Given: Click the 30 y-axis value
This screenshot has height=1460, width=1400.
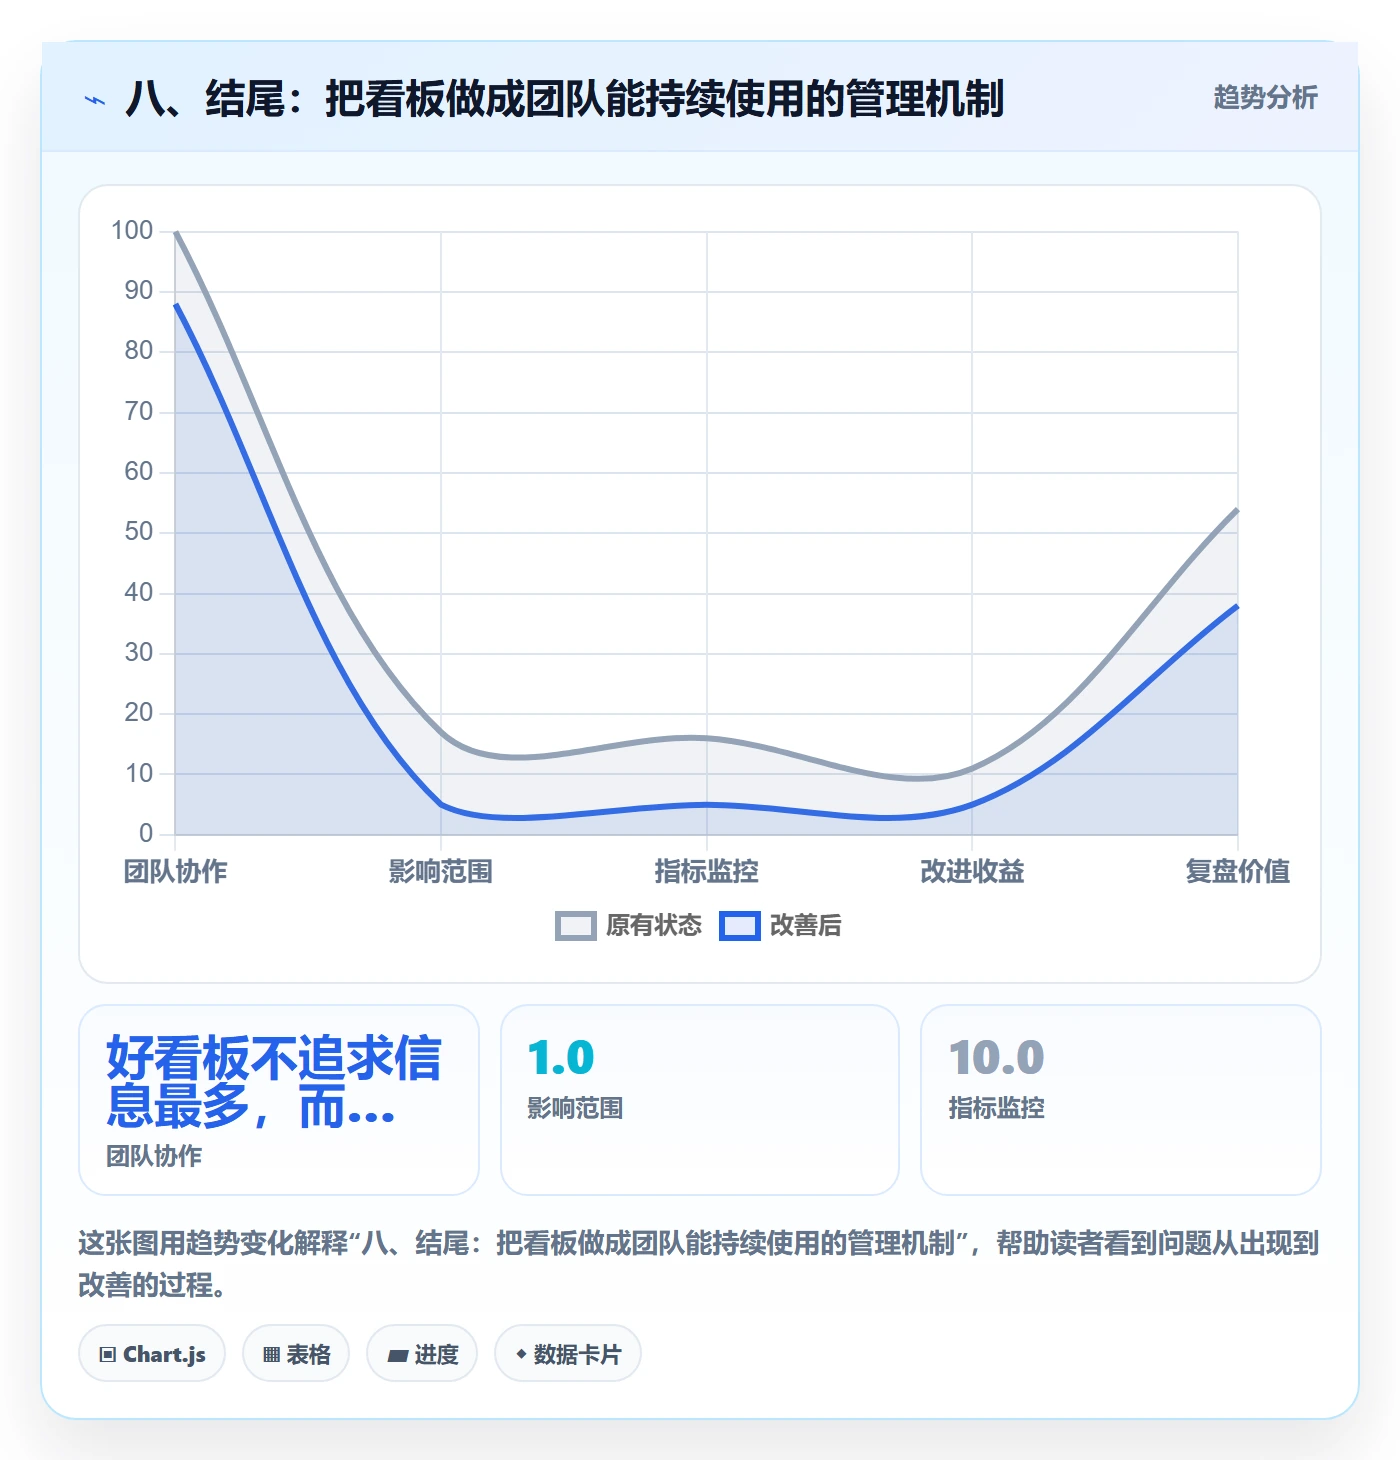Looking at the screenshot, I should point(139,653).
